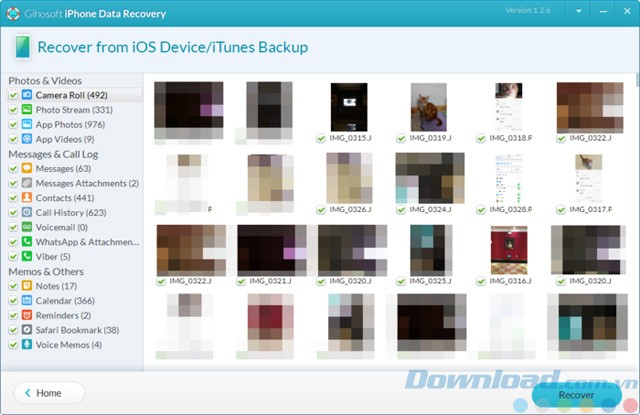Toggle the Notes checkbox in sidebar
The width and height of the screenshot is (640, 415).
[12, 287]
